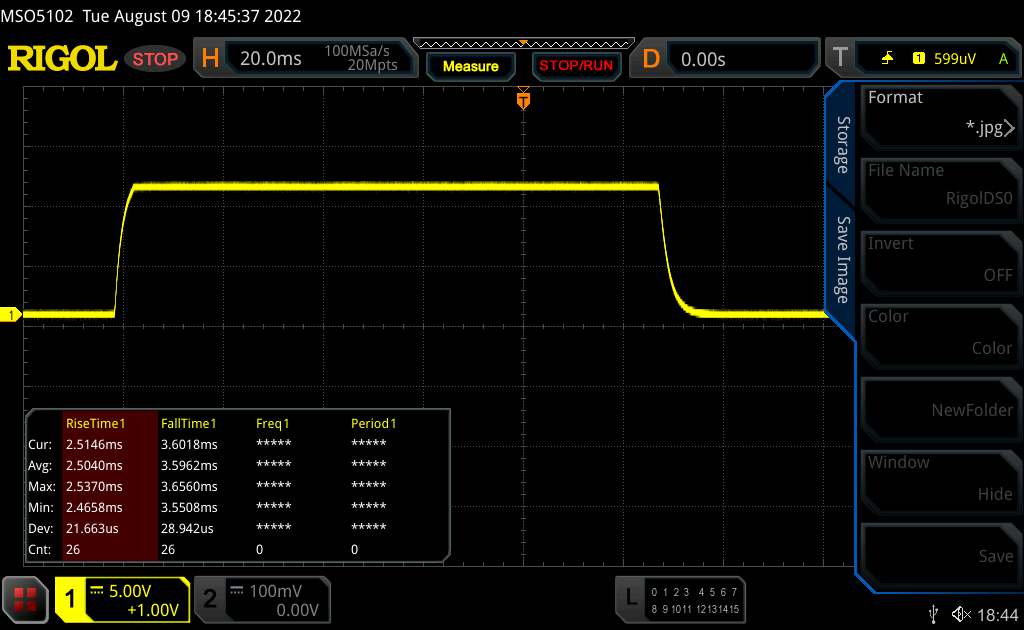Toggle the Window Hide option
Viewport: 1024px width, 630px height.
pos(939,478)
